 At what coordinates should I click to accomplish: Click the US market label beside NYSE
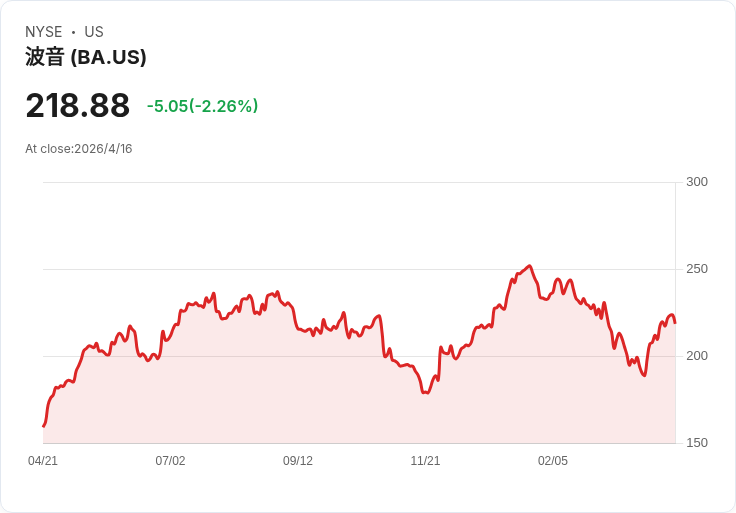point(94,32)
